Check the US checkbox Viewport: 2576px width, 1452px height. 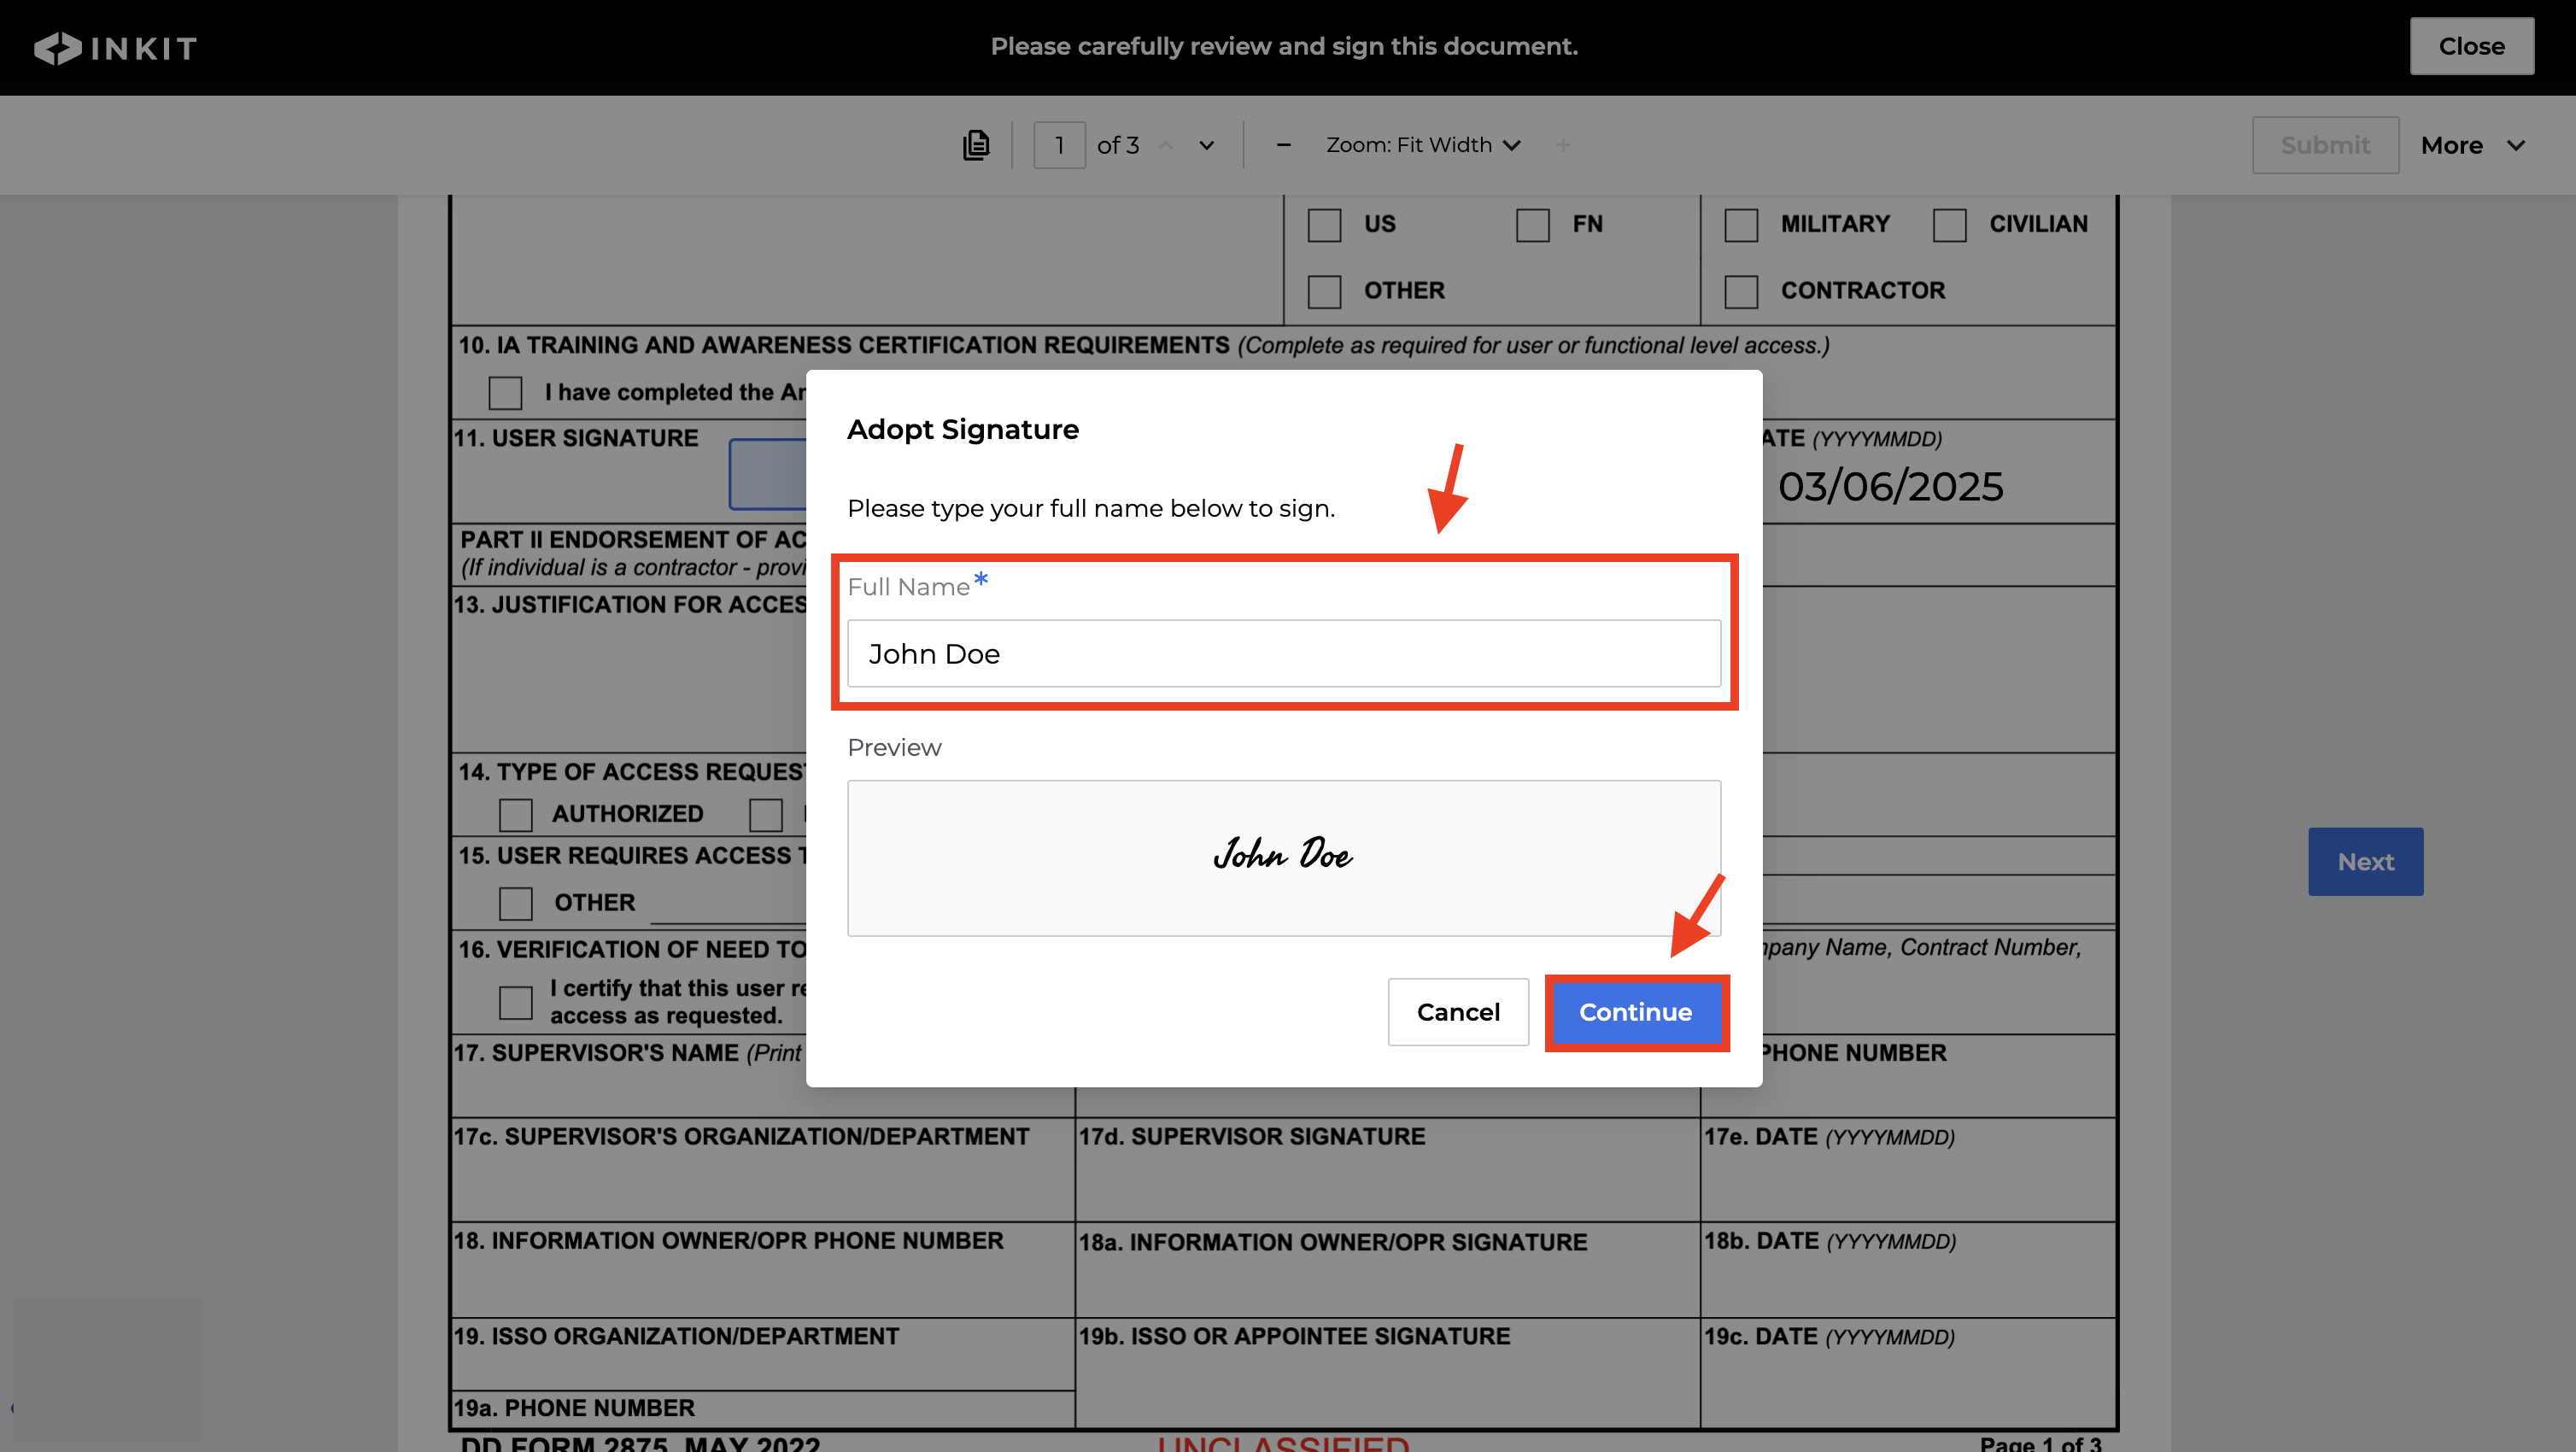1324,225
